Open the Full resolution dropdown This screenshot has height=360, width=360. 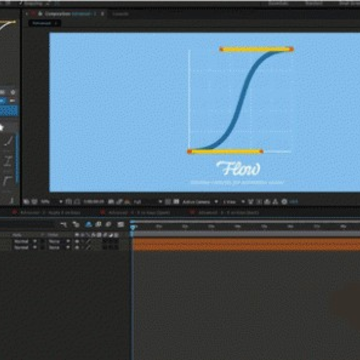148,202
